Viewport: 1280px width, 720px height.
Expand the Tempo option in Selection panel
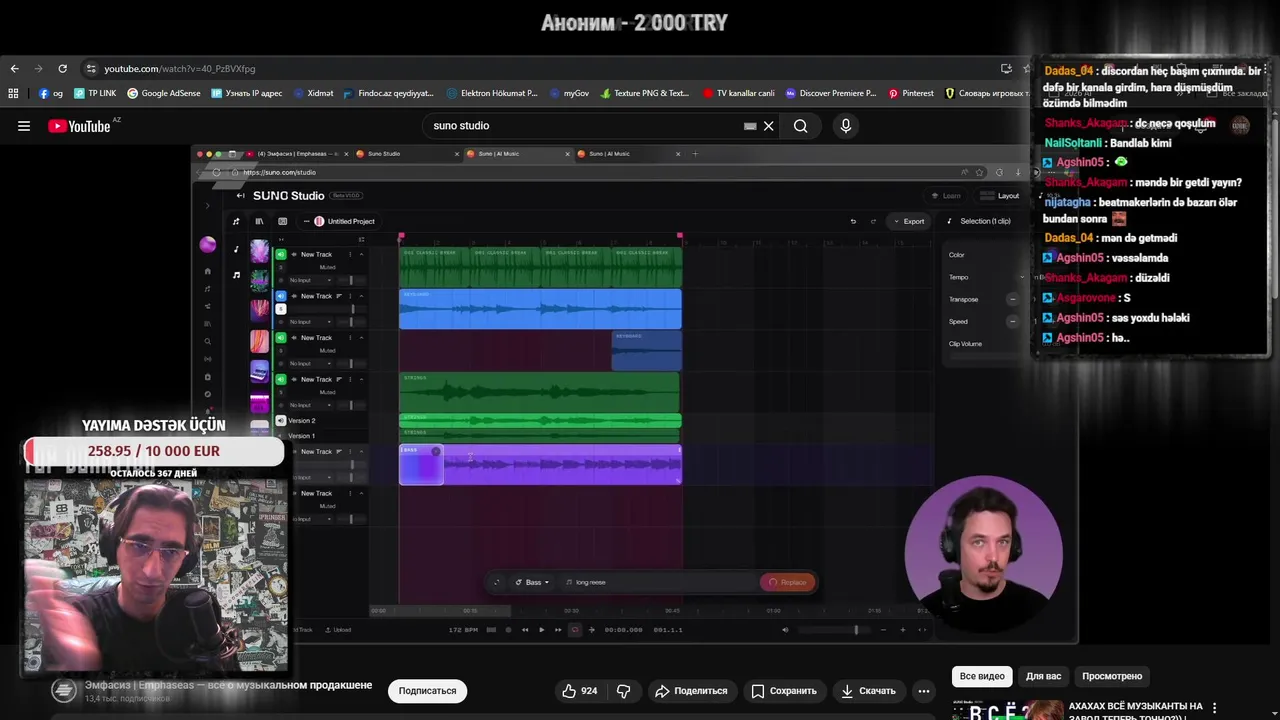pos(1022,277)
